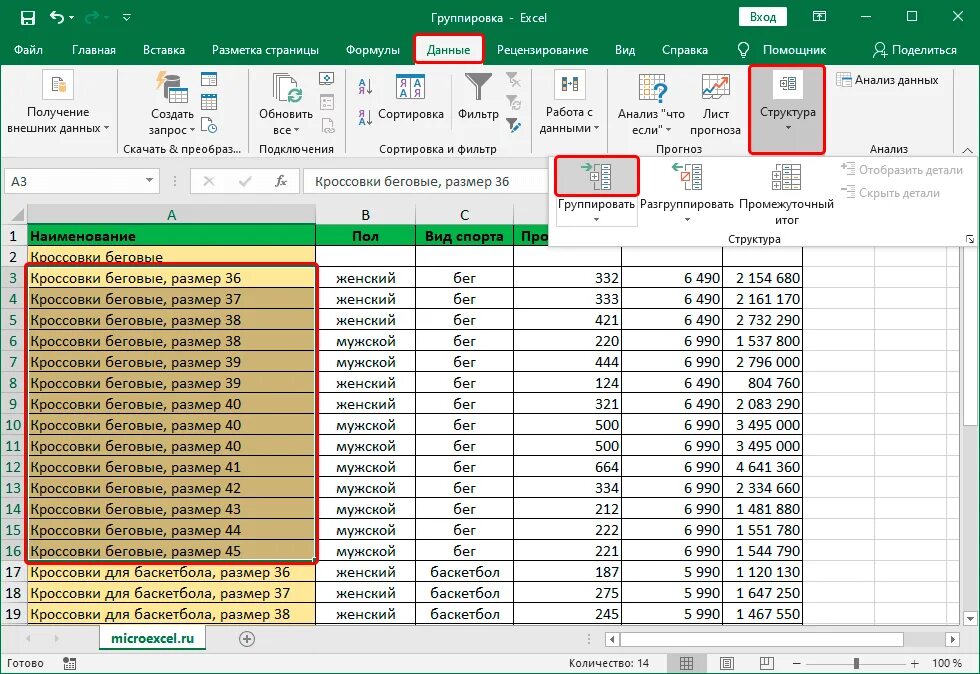Click the macro recording status bar icon
The width and height of the screenshot is (980, 674).
[x=69, y=663]
